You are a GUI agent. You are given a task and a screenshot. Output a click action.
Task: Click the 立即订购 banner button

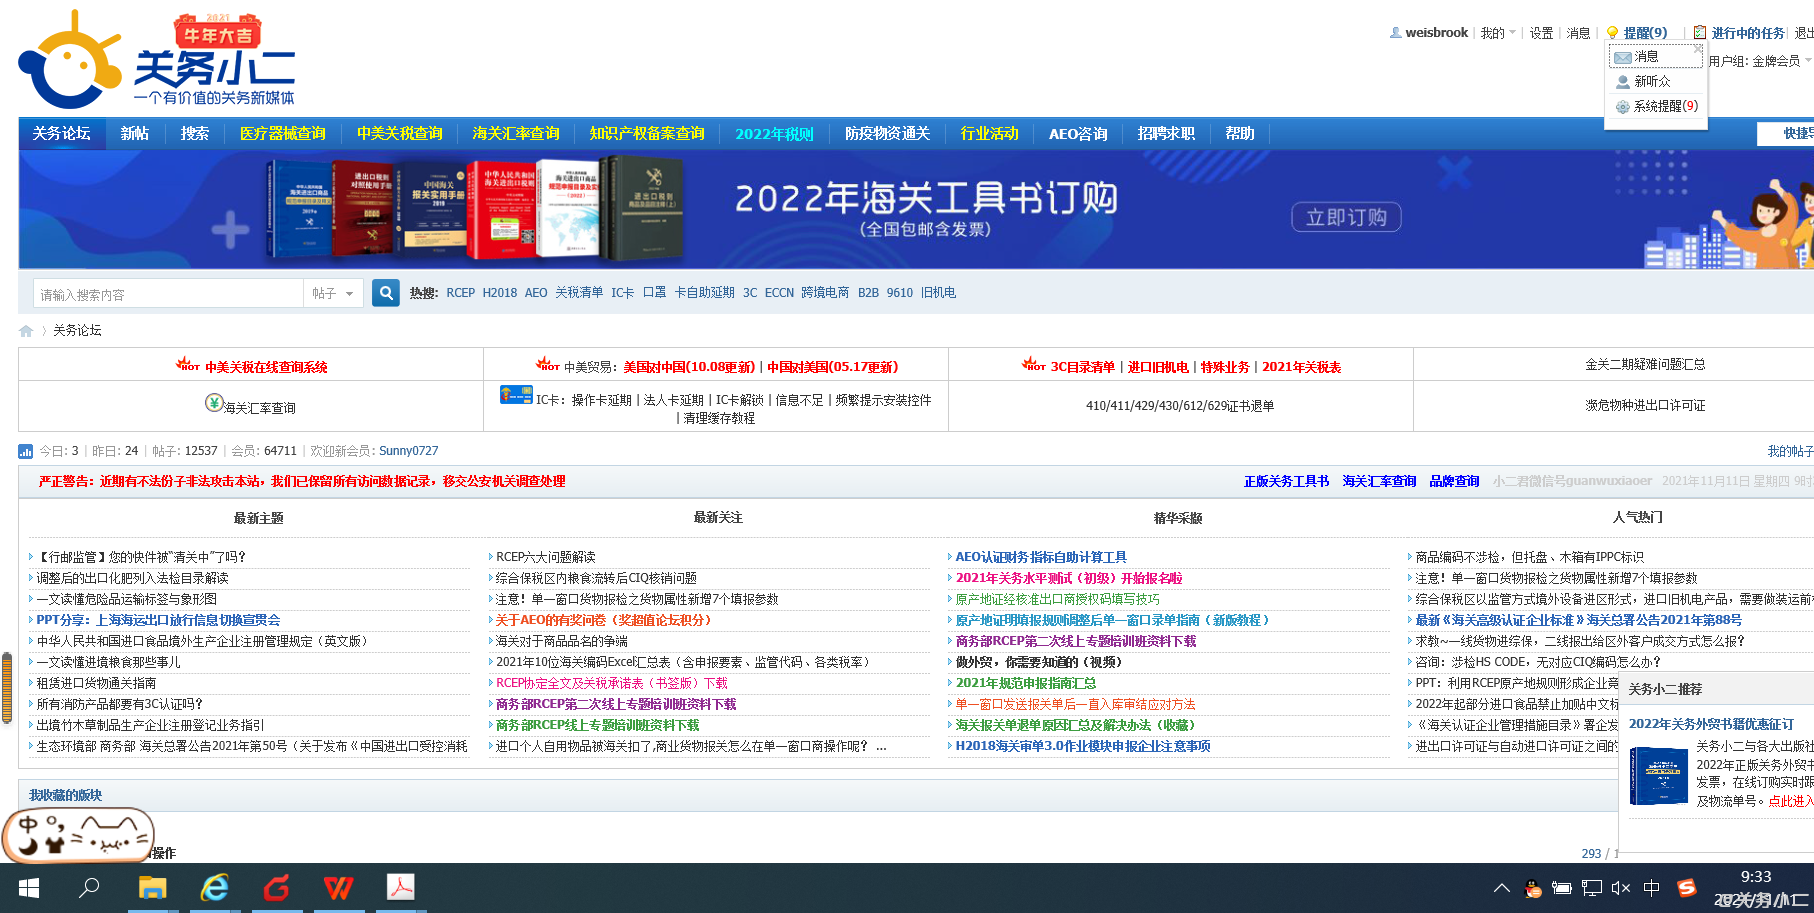click(1346, 217)
